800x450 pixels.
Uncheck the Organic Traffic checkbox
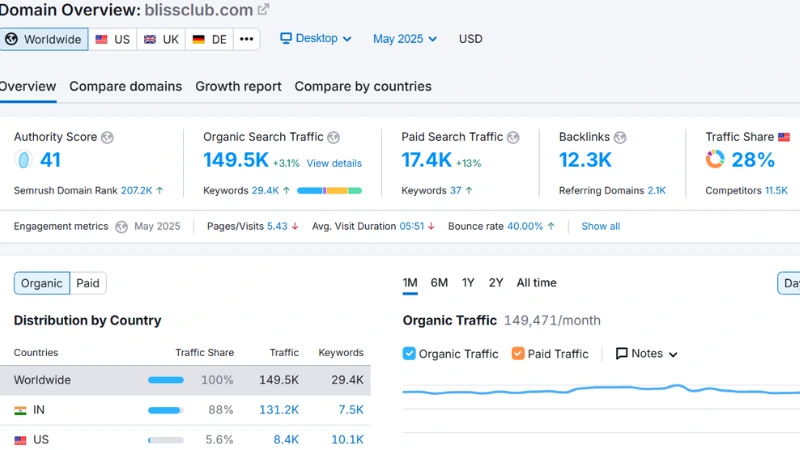click(409, 353)
